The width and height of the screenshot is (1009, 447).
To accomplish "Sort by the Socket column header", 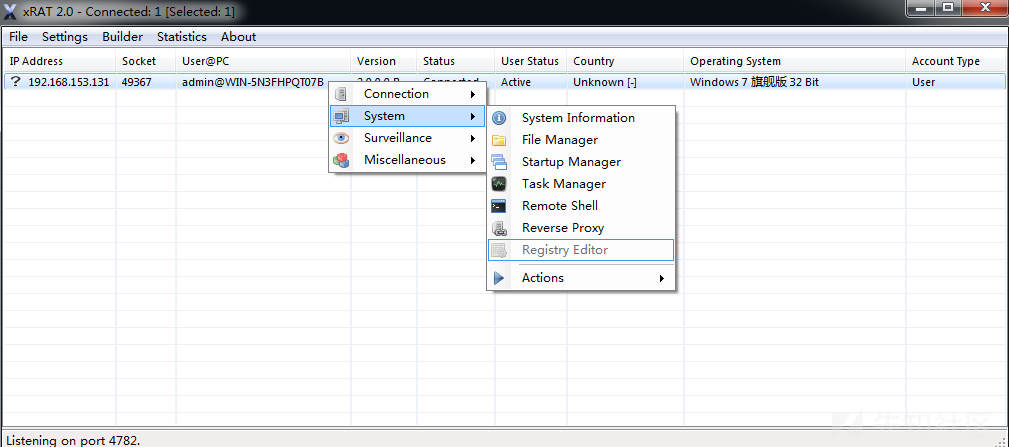I will 145,61.
